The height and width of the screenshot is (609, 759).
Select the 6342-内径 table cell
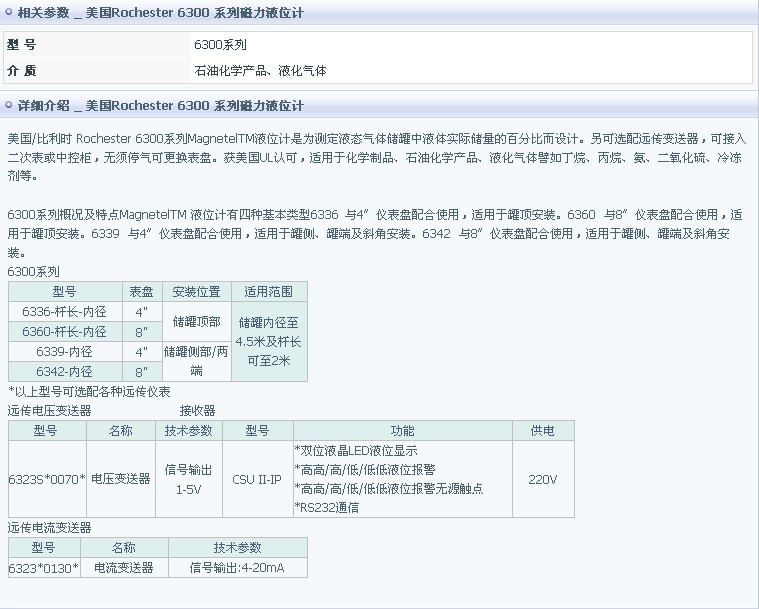65,371
